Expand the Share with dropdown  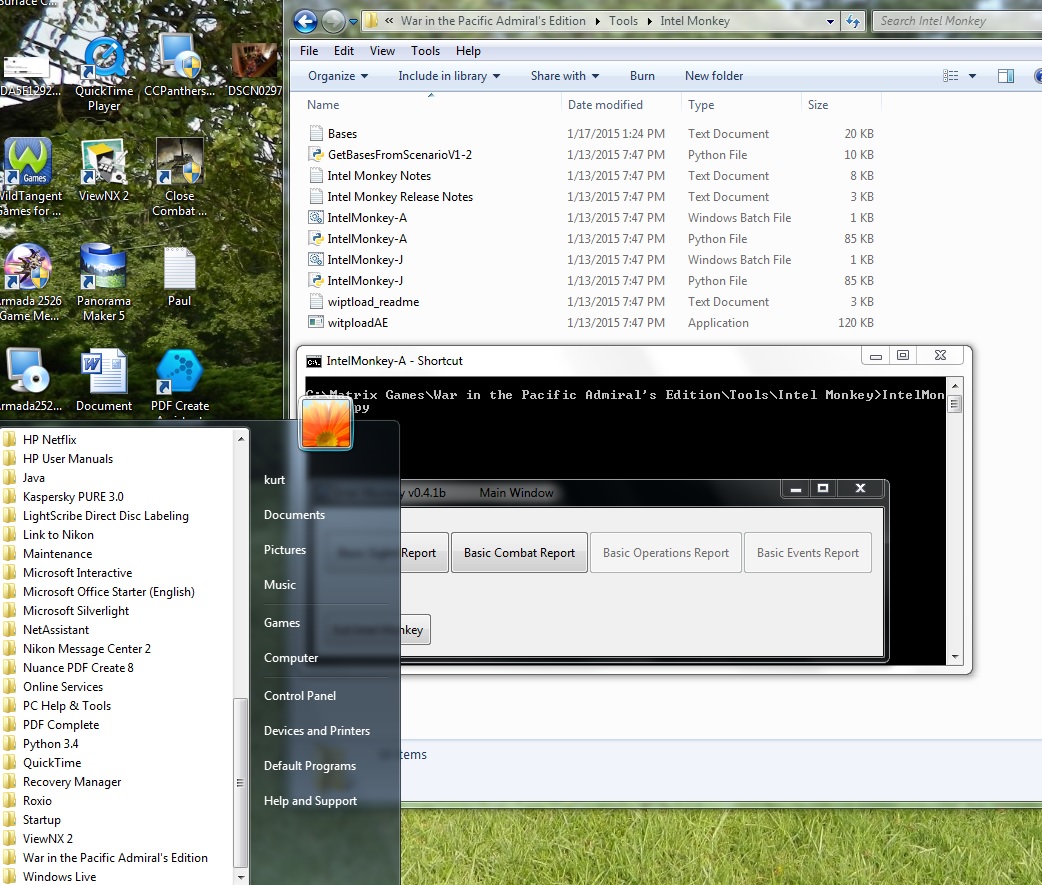tap(565, 76)
